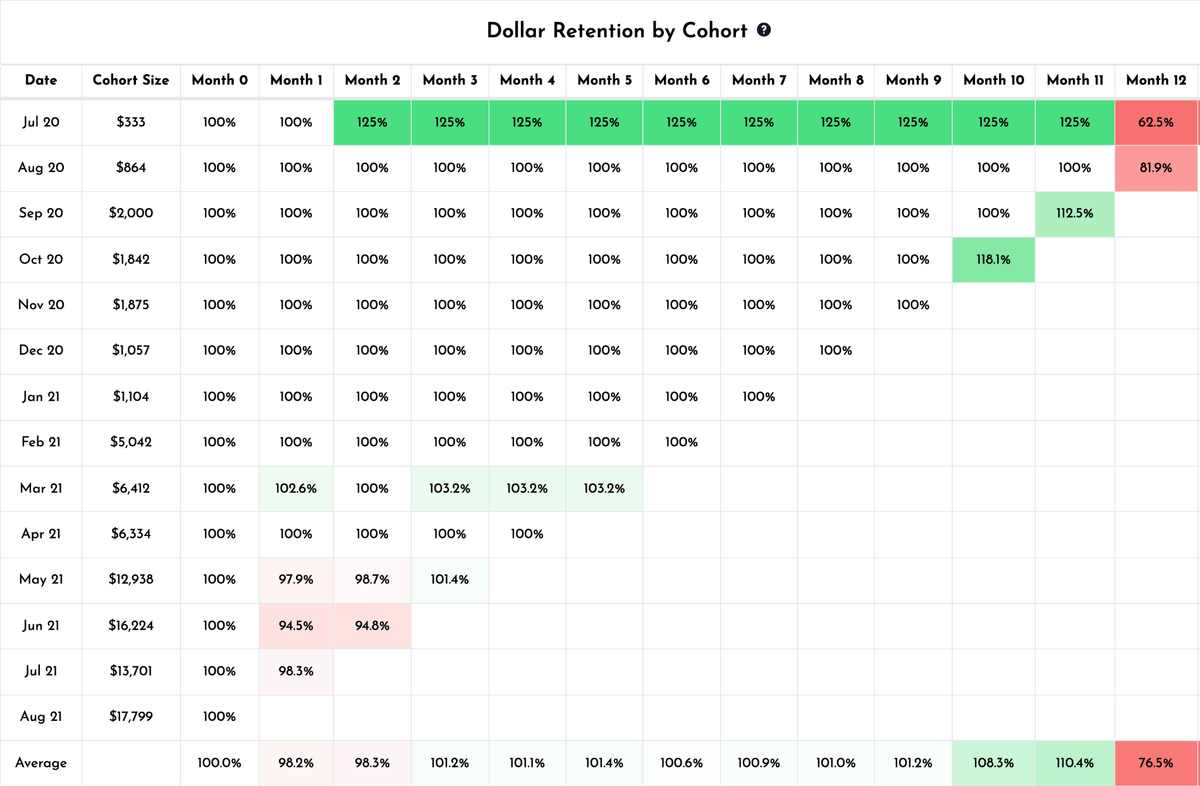
Task: Select the Month 12 column header
Action: 1156,80
